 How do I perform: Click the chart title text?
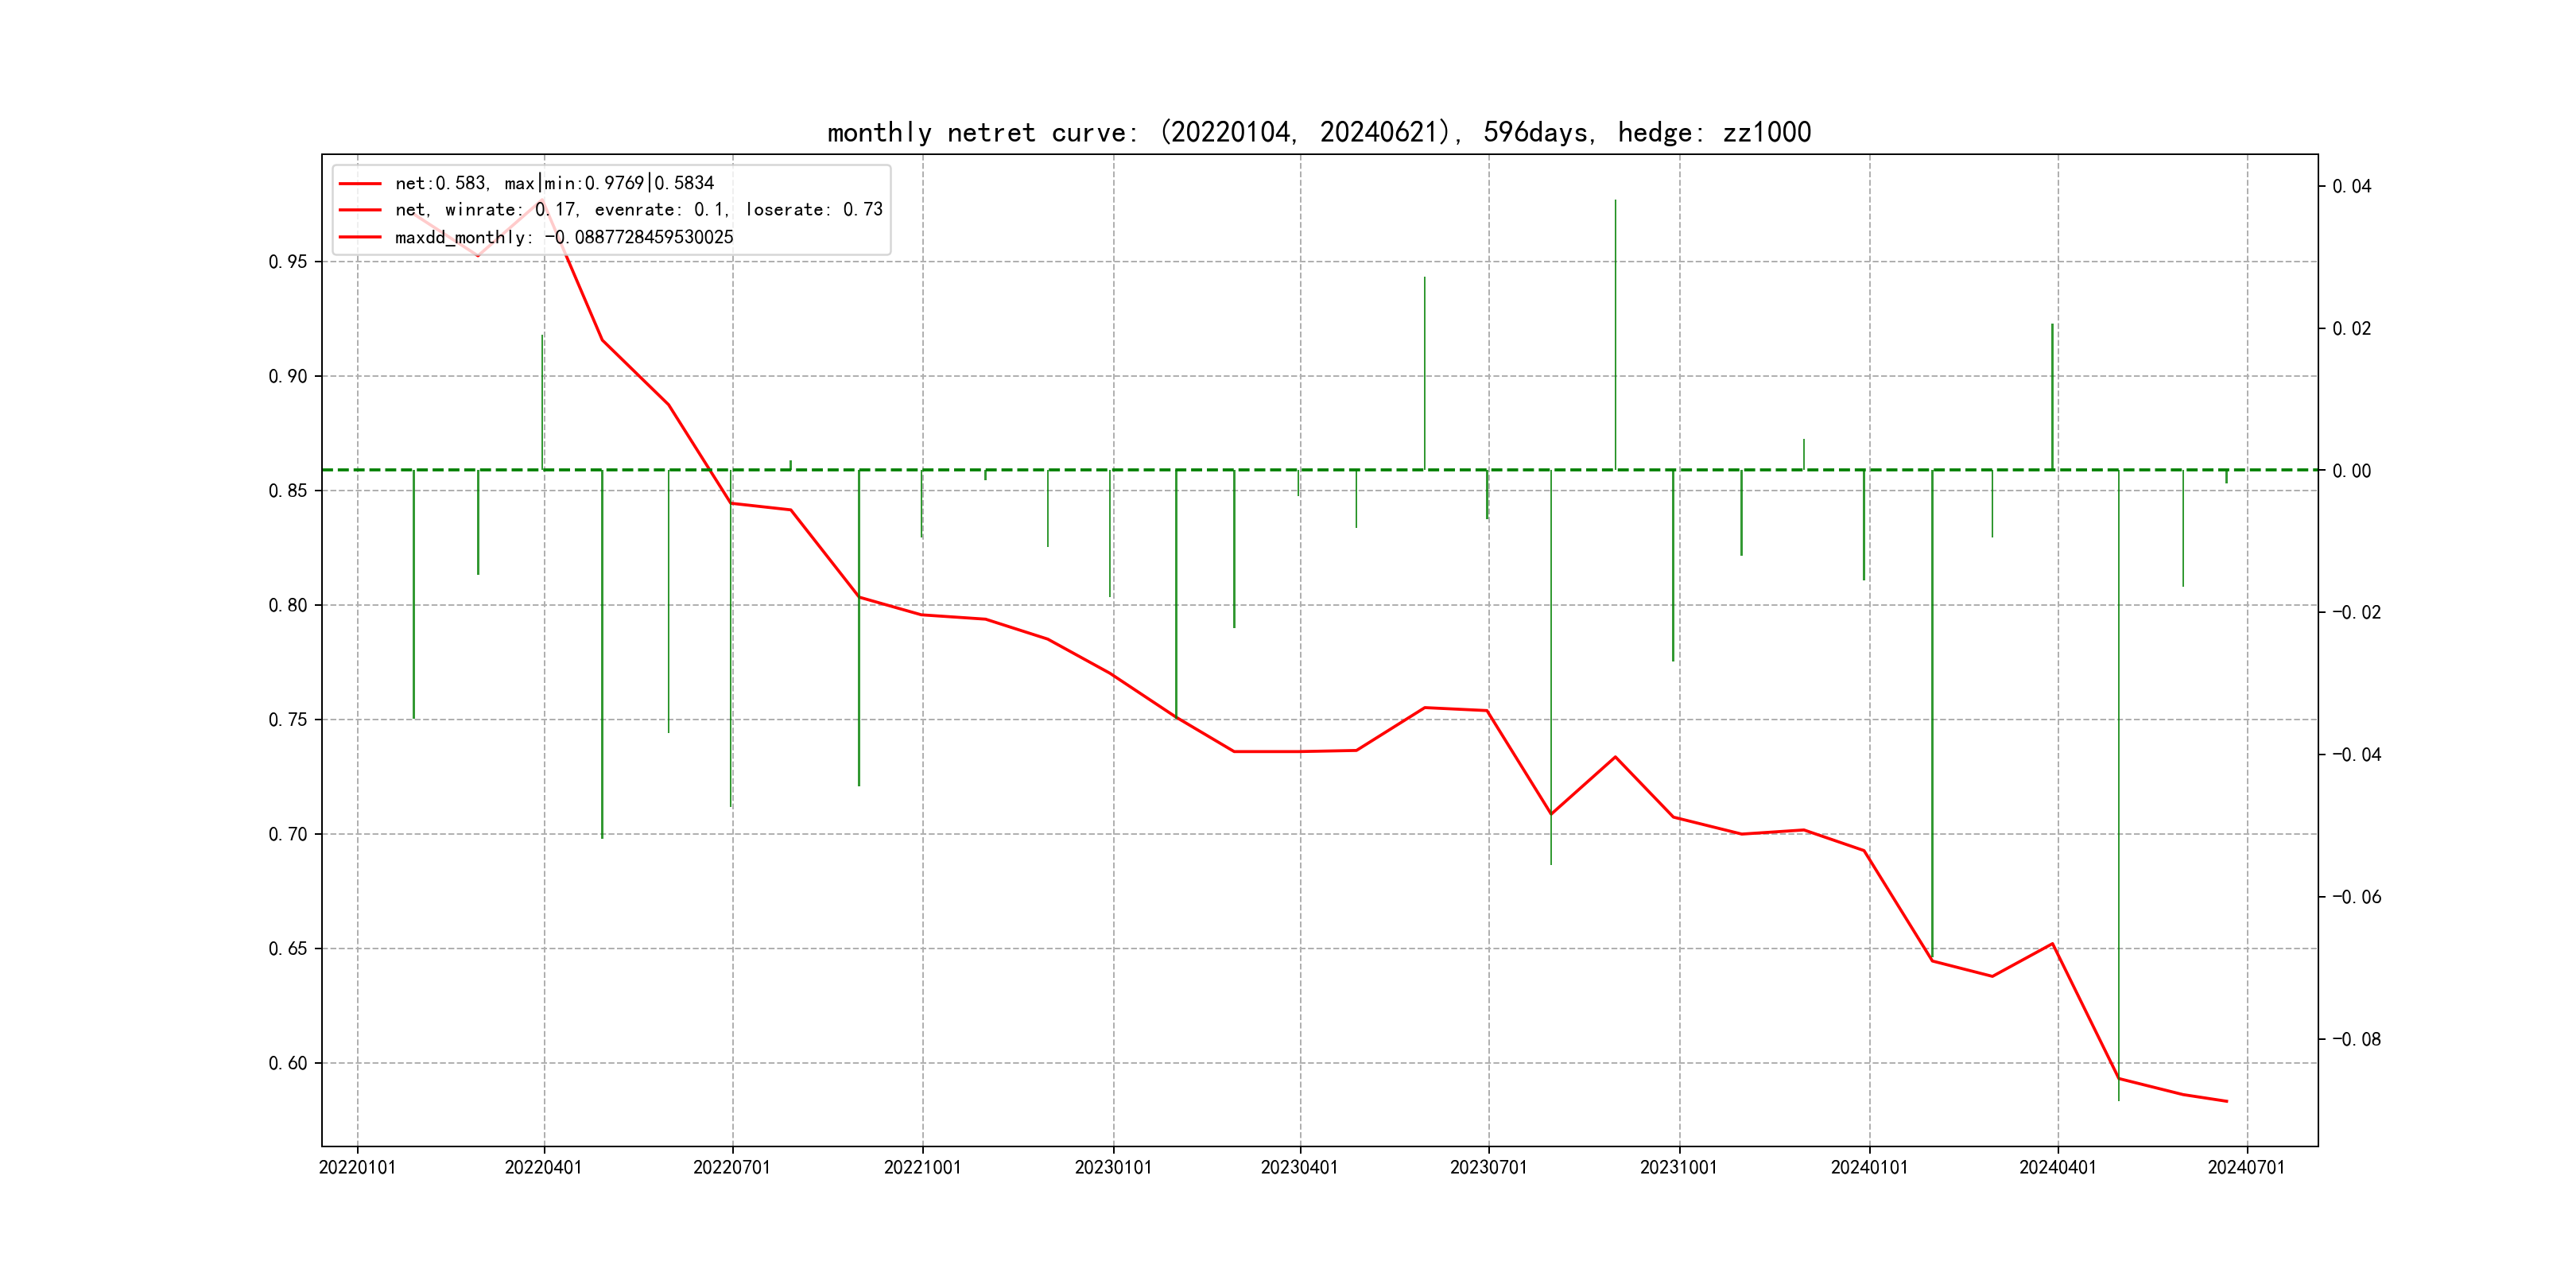coord(1318,132)
